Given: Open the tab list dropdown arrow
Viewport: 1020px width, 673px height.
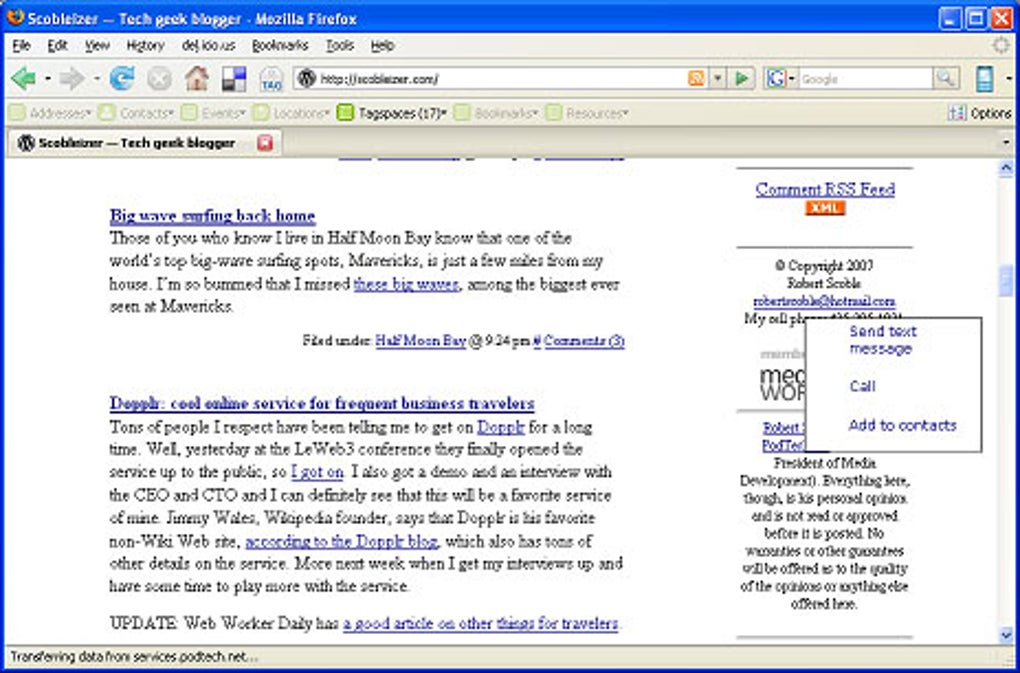Looking at the screenshot, I should (1006, 142).
